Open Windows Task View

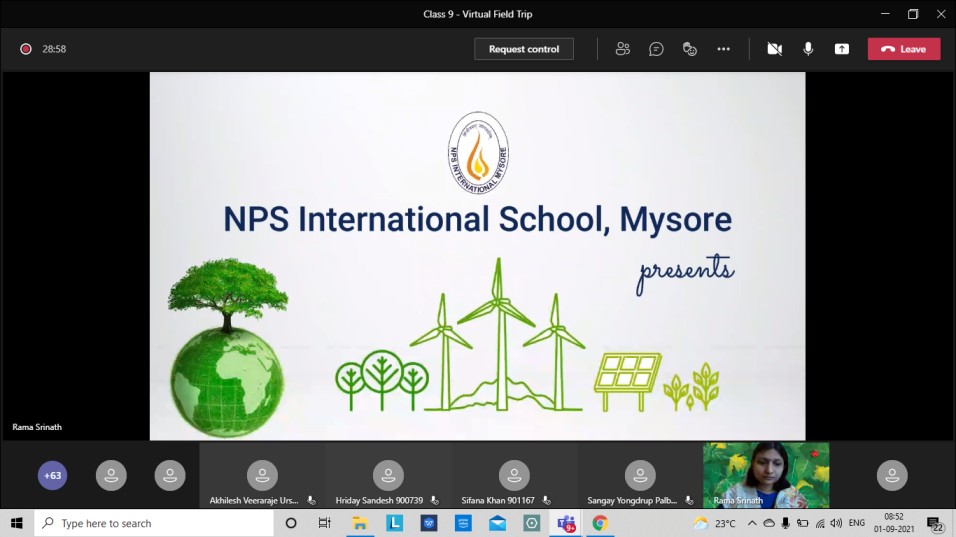point(324,523)
